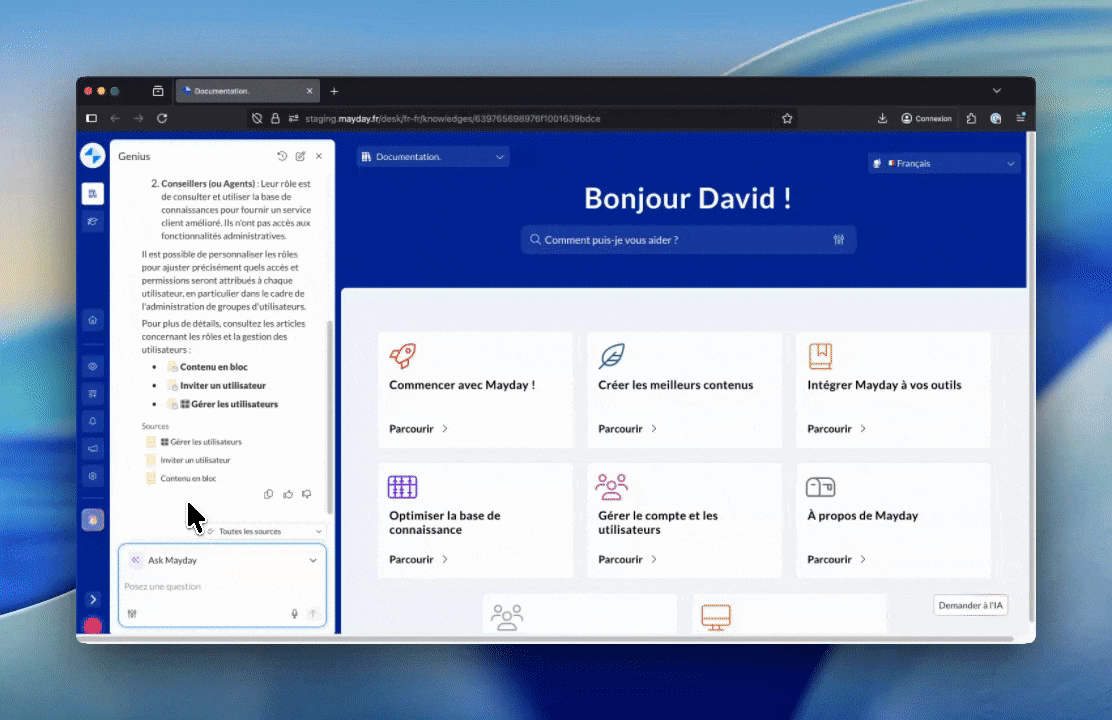Bookmark this page with the star icon
The width and height of the screenshot is (1112, 720).
click(x=787, y=118)
